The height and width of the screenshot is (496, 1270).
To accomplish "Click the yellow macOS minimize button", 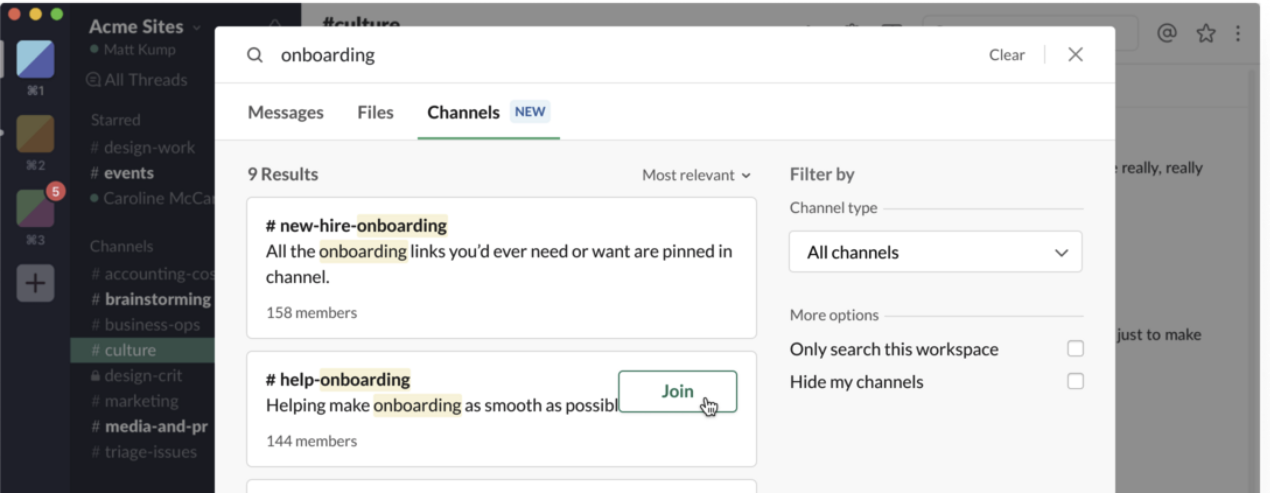I will (36, 14).
